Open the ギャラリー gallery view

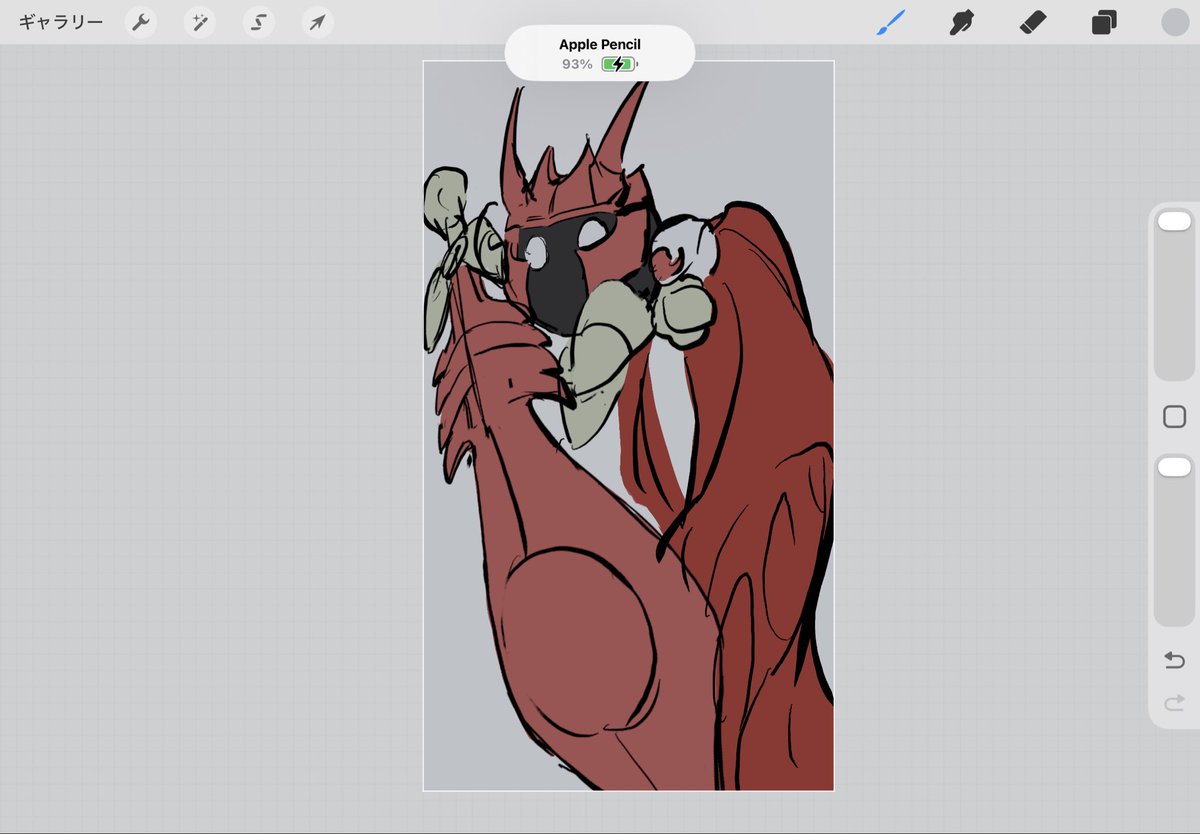61,22
